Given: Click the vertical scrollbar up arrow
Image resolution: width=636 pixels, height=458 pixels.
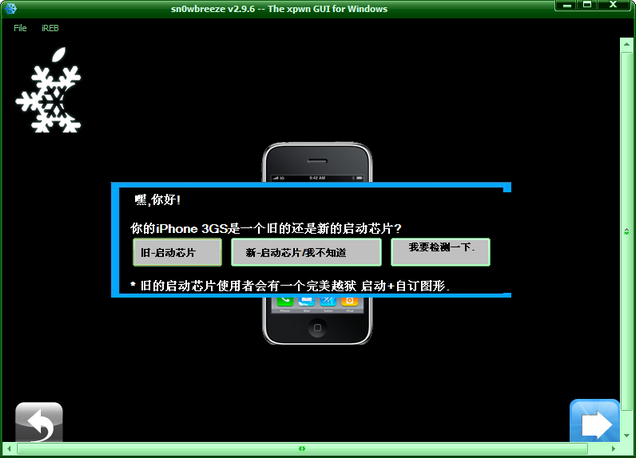Looking at the screenshot, I should pos(626,44).
